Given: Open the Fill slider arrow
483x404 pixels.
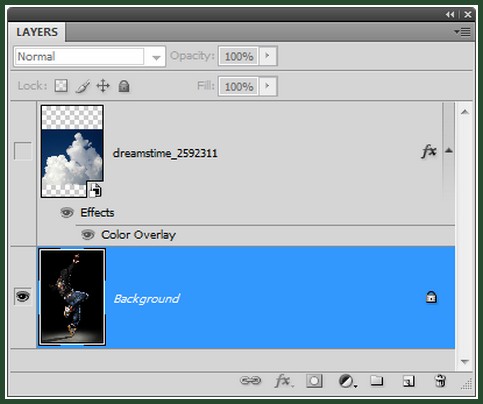Looking at the screenshot, I should pos(268,86).
